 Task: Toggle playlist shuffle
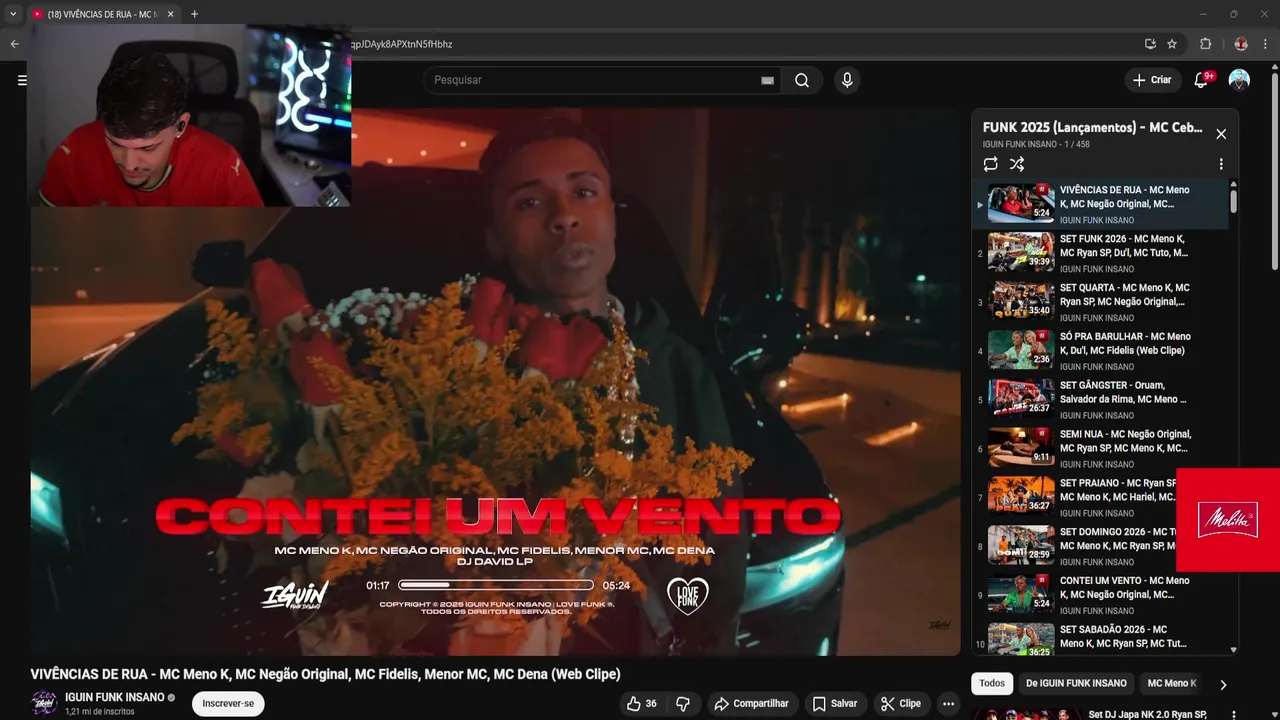click(x=1017, y=164)
